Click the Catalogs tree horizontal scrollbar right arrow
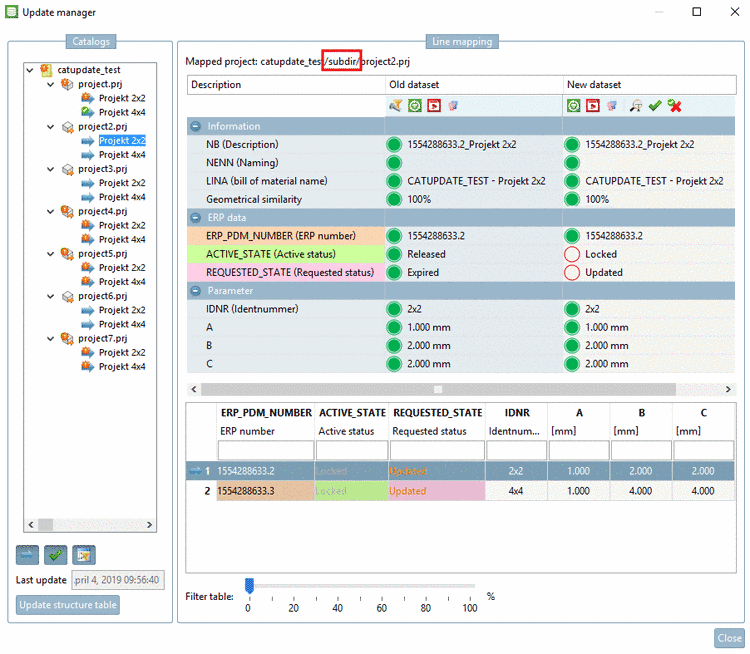Viewport: 750px width, 654px height. coord(149,525)
